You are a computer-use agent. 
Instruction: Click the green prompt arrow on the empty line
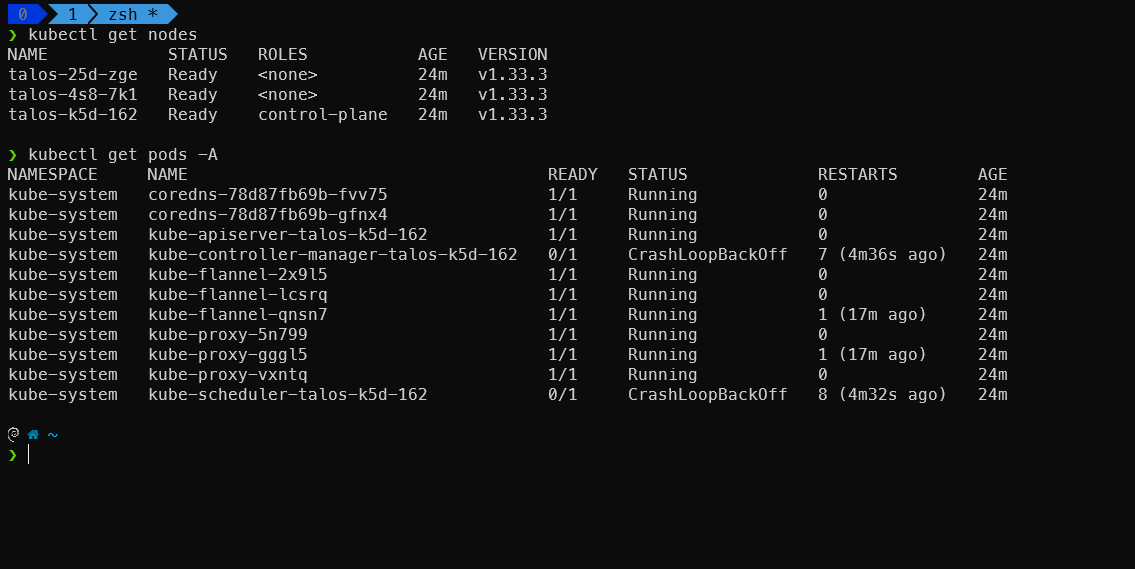tap(12, 455)
